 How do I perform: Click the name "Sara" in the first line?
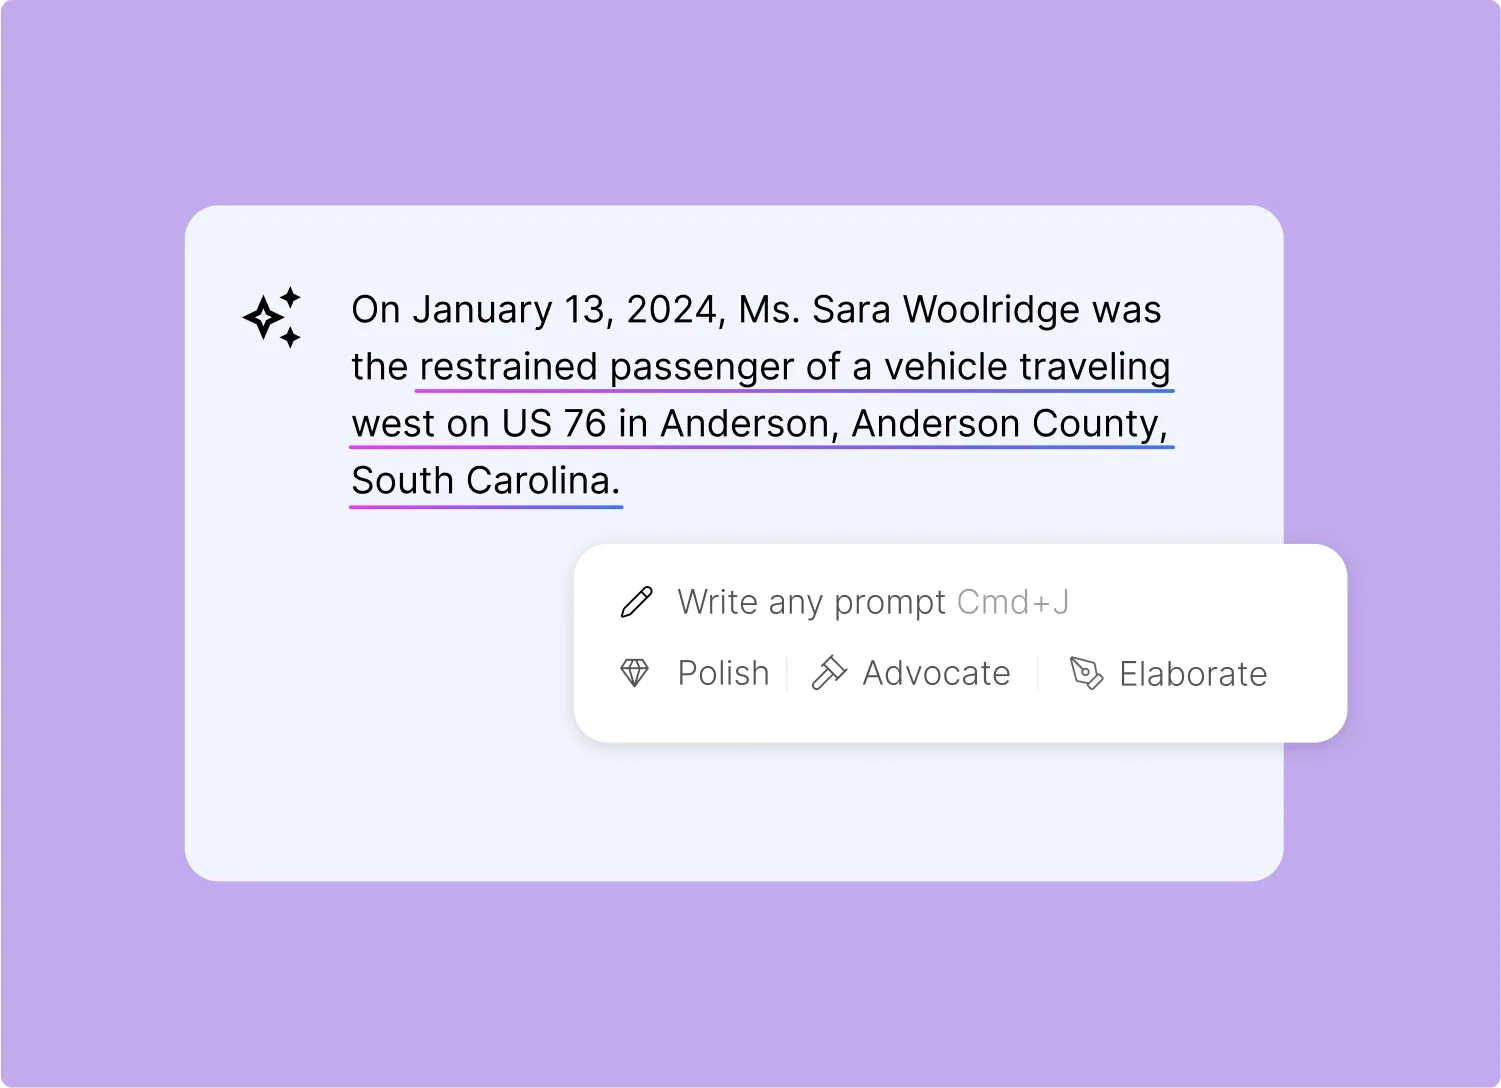(x=851, y=310)
